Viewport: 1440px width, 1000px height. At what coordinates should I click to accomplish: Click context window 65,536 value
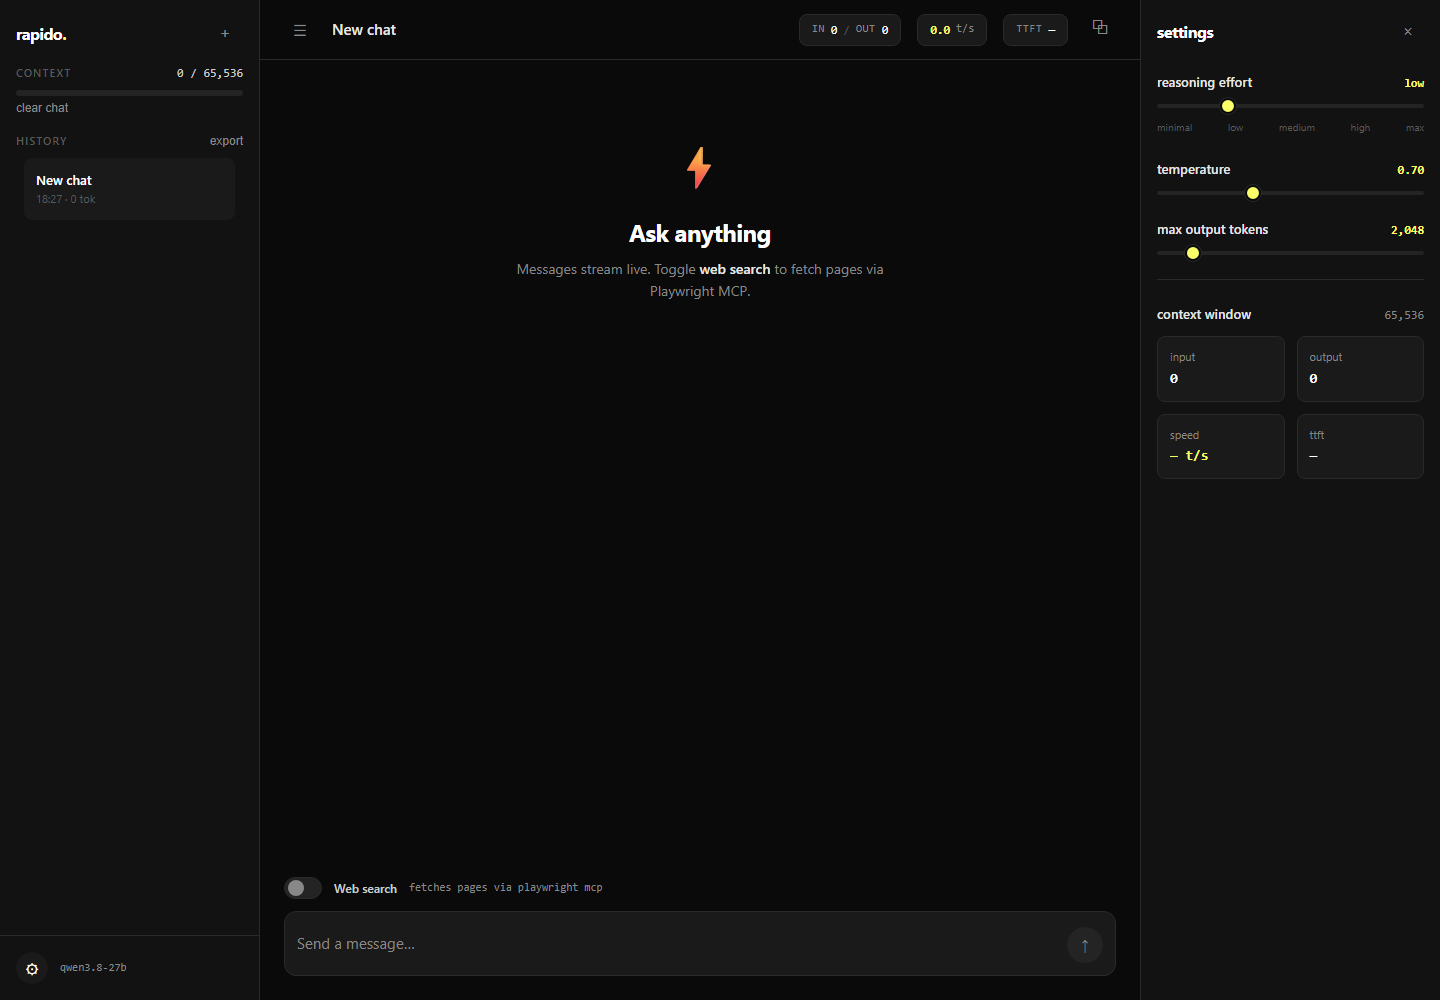click(1404, 315)
